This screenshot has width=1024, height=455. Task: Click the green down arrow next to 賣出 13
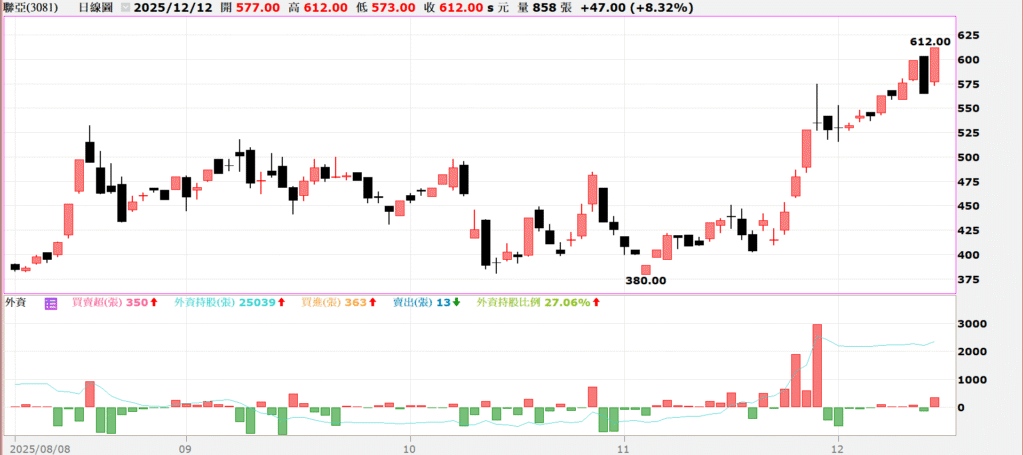(457, 301)
